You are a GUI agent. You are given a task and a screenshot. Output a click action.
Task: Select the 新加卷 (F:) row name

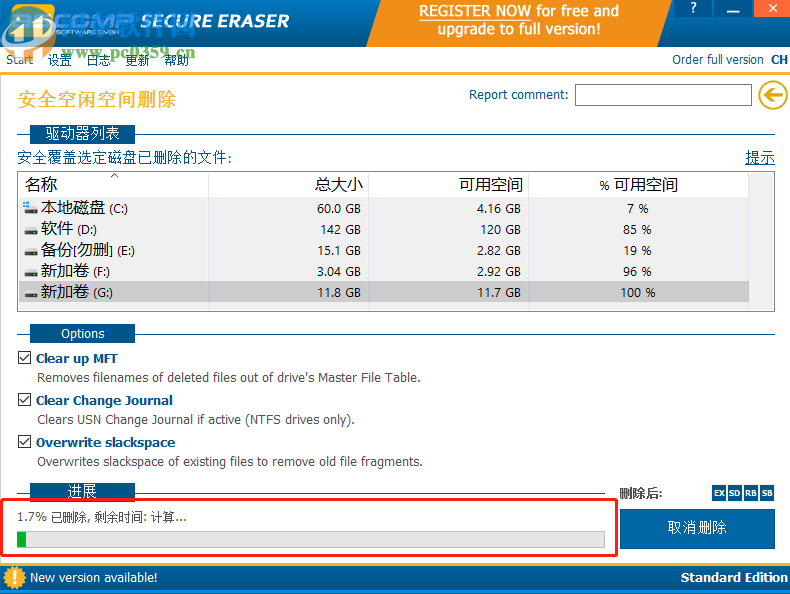(x=75, y=271)
